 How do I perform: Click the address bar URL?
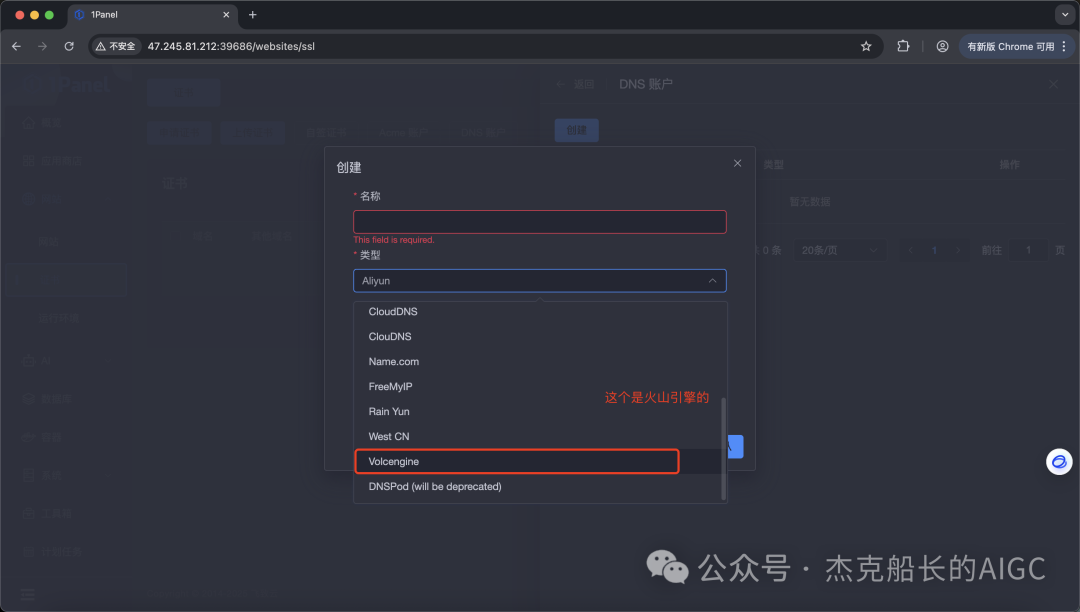tap(231, 46)
